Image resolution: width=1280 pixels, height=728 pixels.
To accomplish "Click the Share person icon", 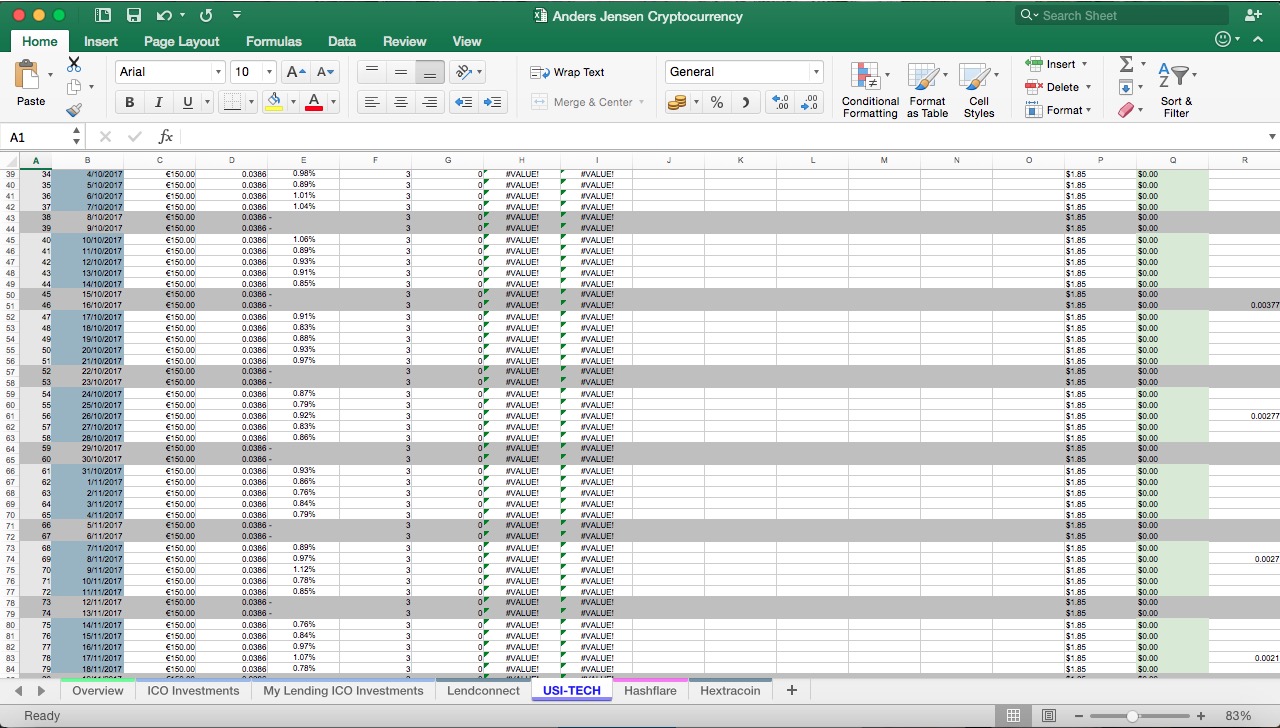I will point(1253,15).
